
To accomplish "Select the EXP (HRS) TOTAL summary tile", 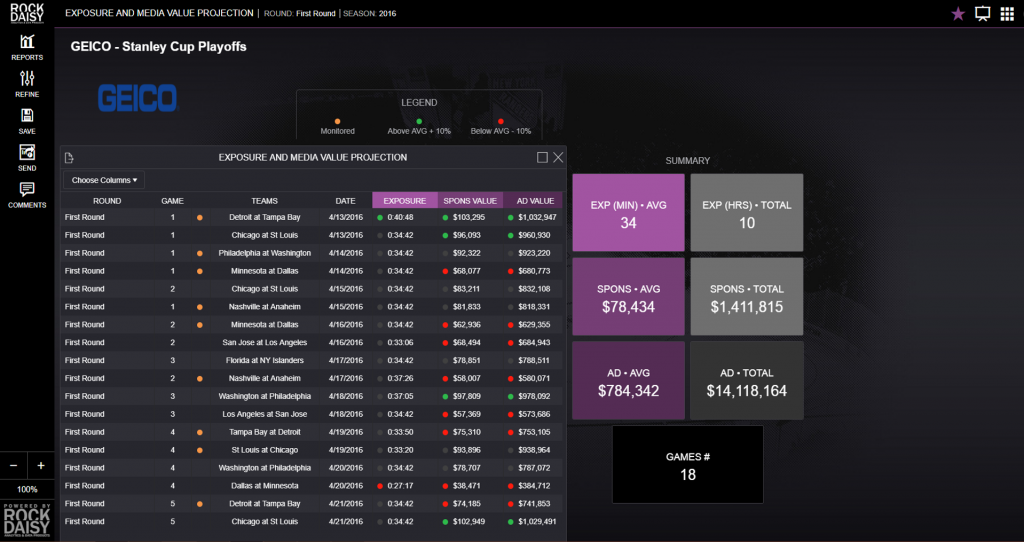I will tap(746, 213).
